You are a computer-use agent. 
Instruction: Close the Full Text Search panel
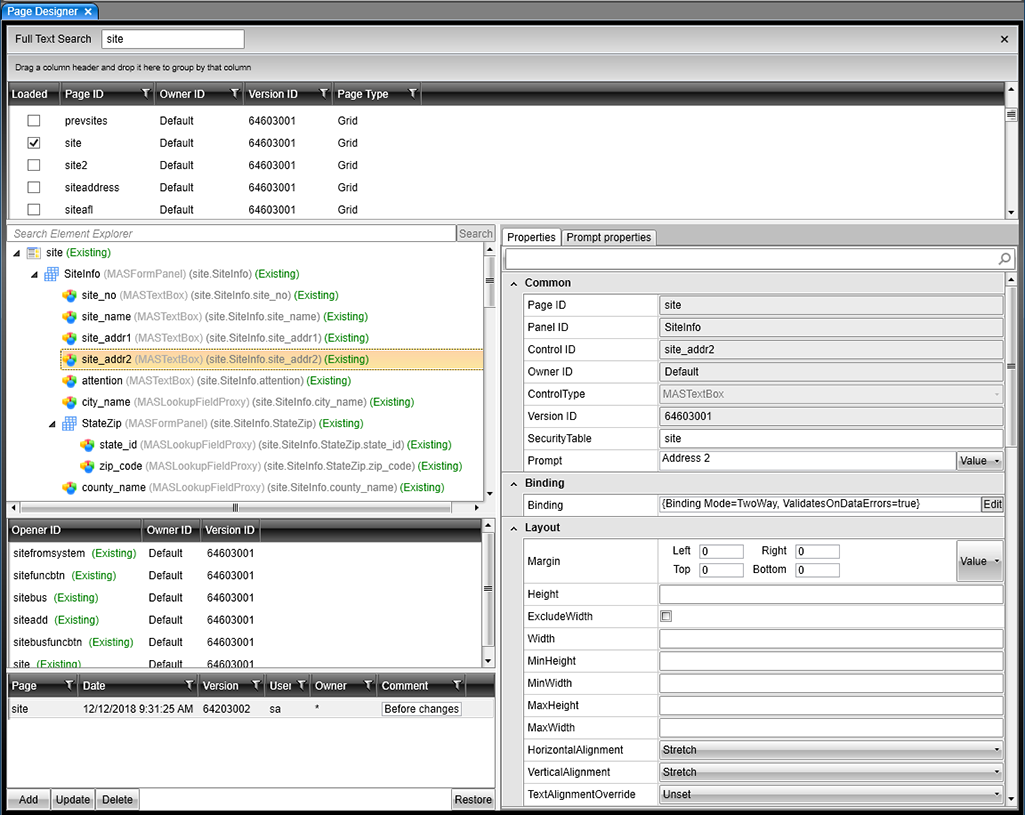[1004, 39]
